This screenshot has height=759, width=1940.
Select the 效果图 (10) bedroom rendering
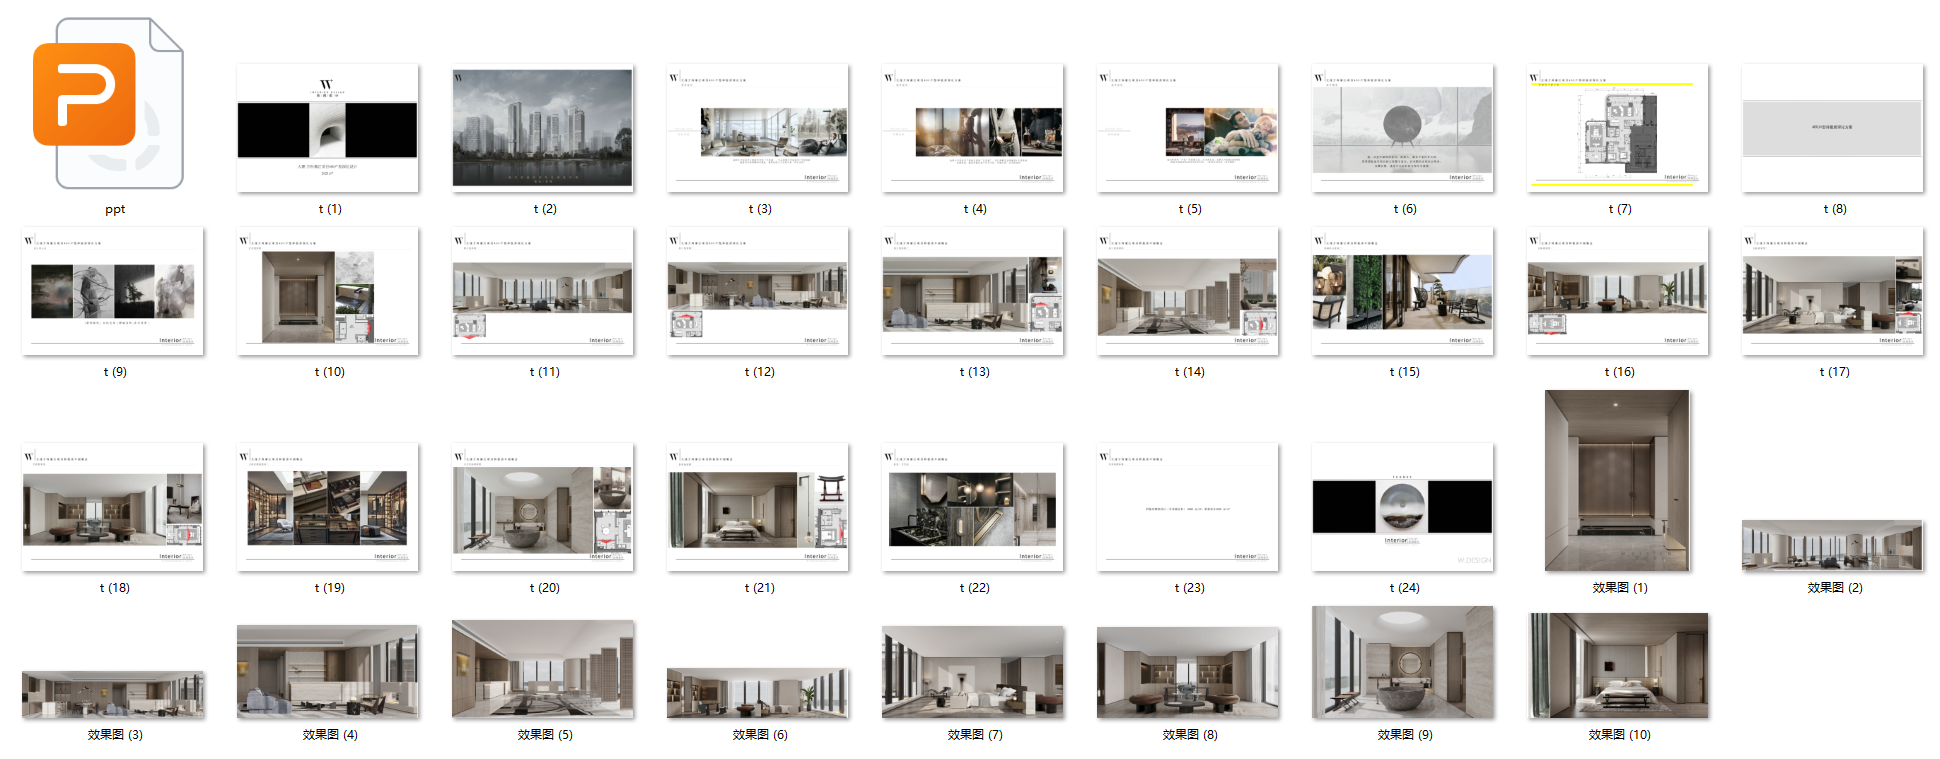(1618, 665)
